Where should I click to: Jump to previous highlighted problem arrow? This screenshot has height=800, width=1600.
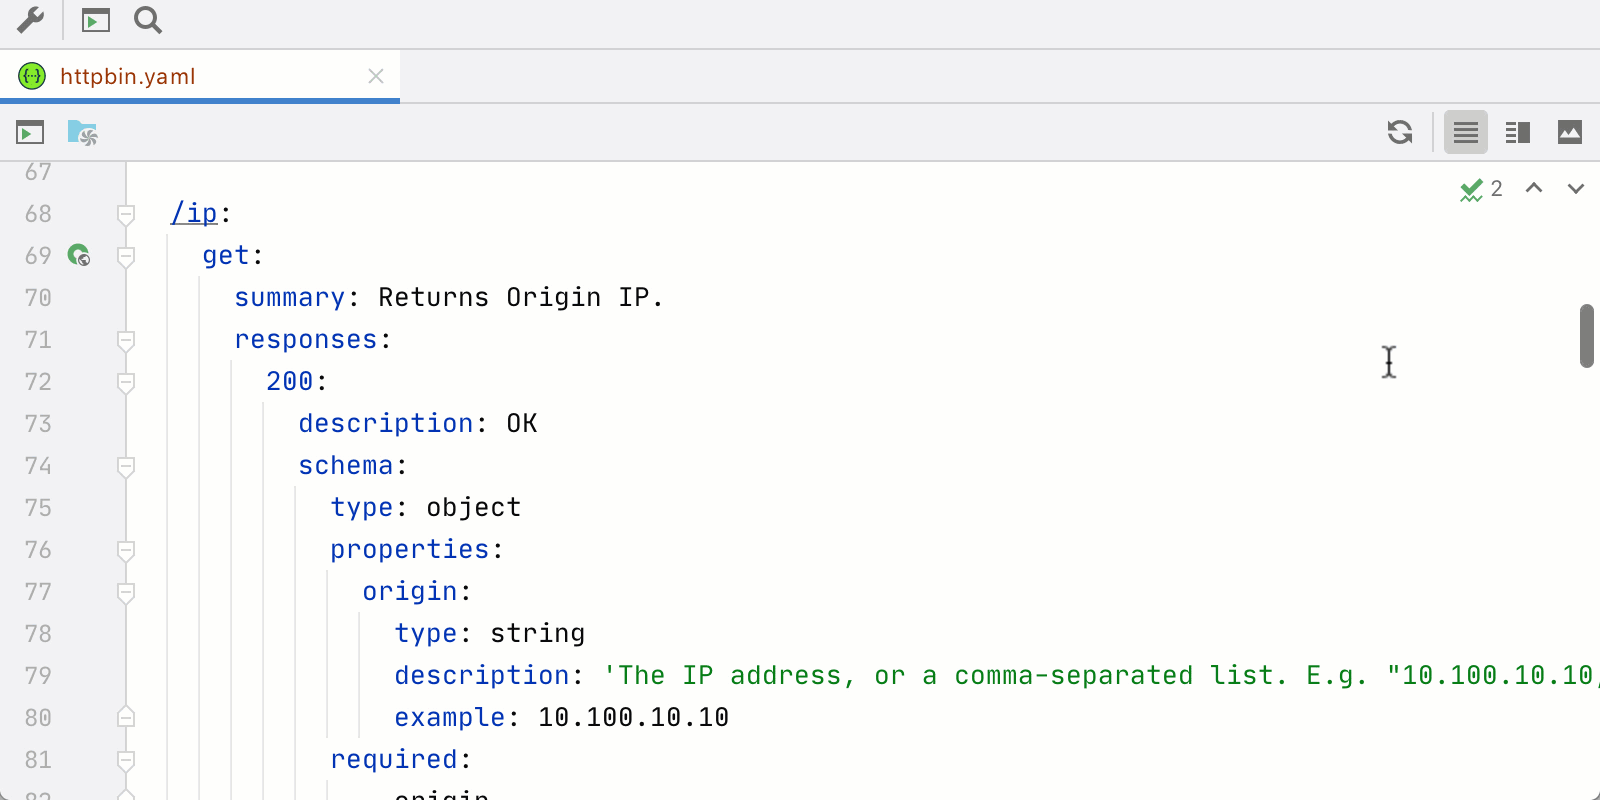1534,189
